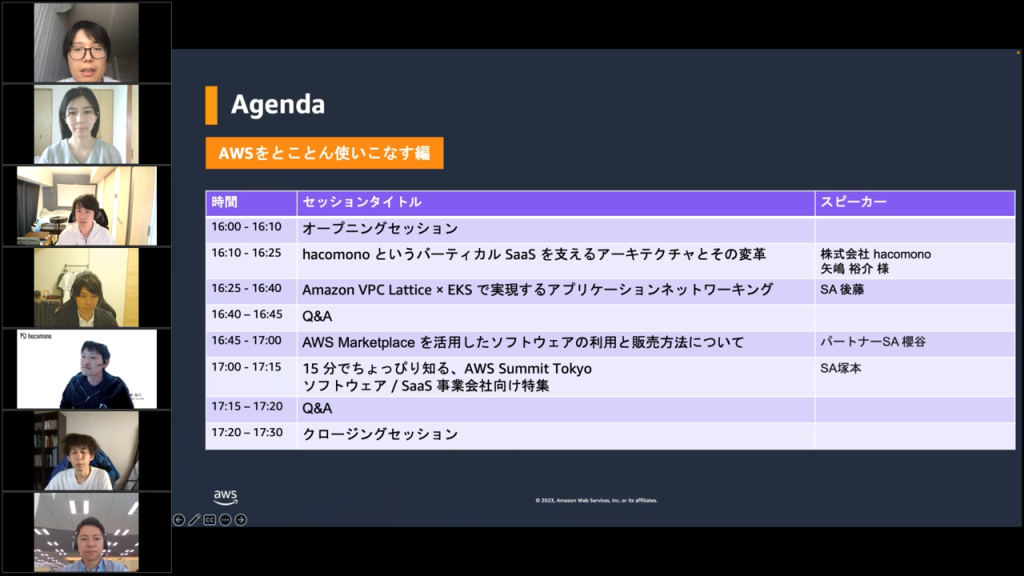Click the 'セッションタイトル' column header
This screenshot has width=1024, height=576.
click(556, 202)
